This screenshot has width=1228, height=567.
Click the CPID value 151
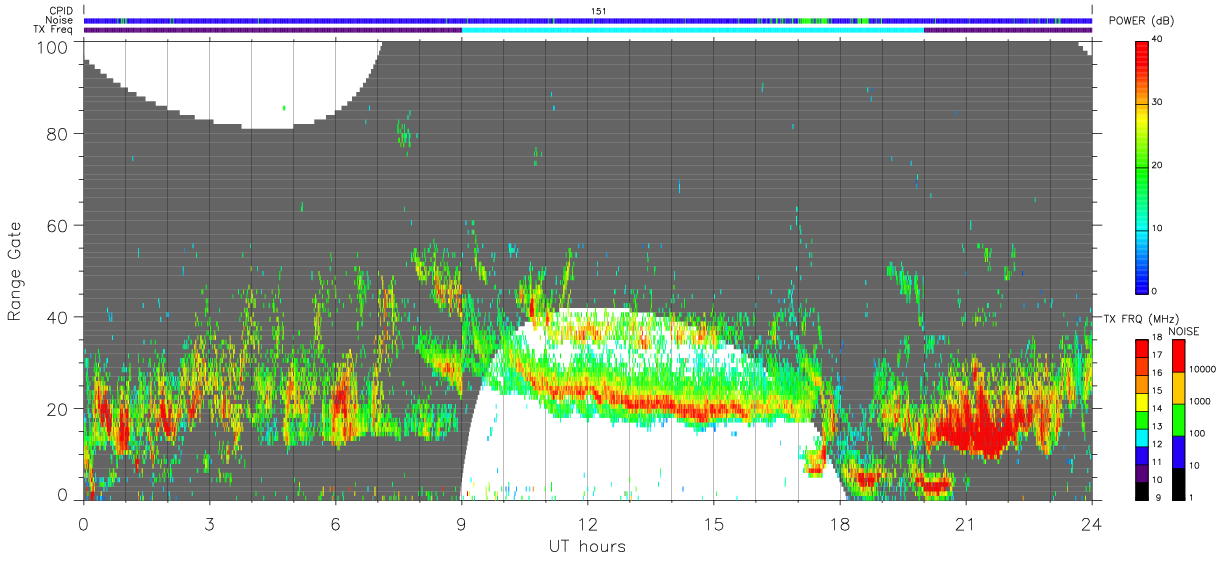[599, 11]
